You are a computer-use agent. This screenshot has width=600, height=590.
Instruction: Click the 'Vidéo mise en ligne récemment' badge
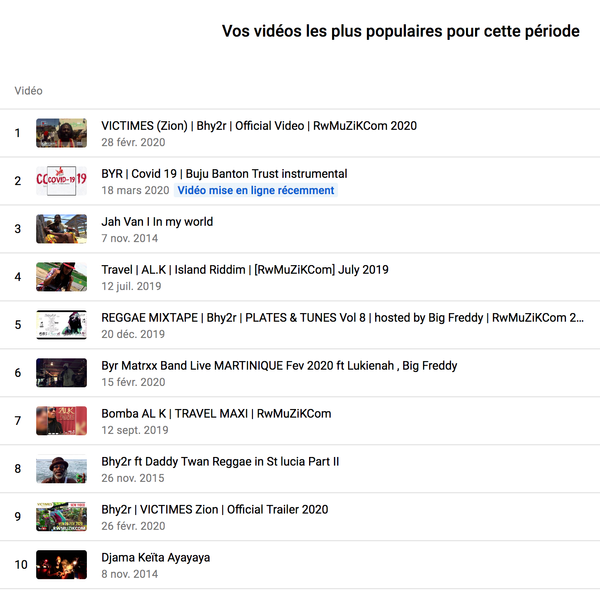256,190
